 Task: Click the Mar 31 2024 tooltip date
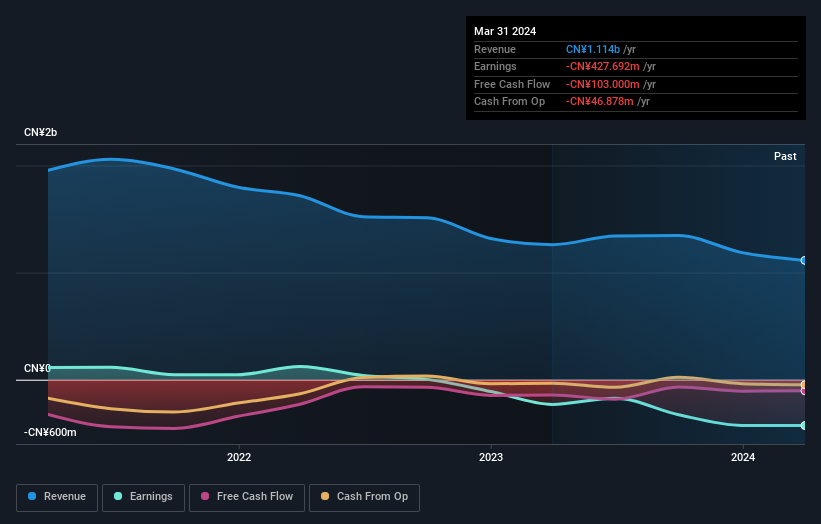pyautogui.click(x=505, y=31)
